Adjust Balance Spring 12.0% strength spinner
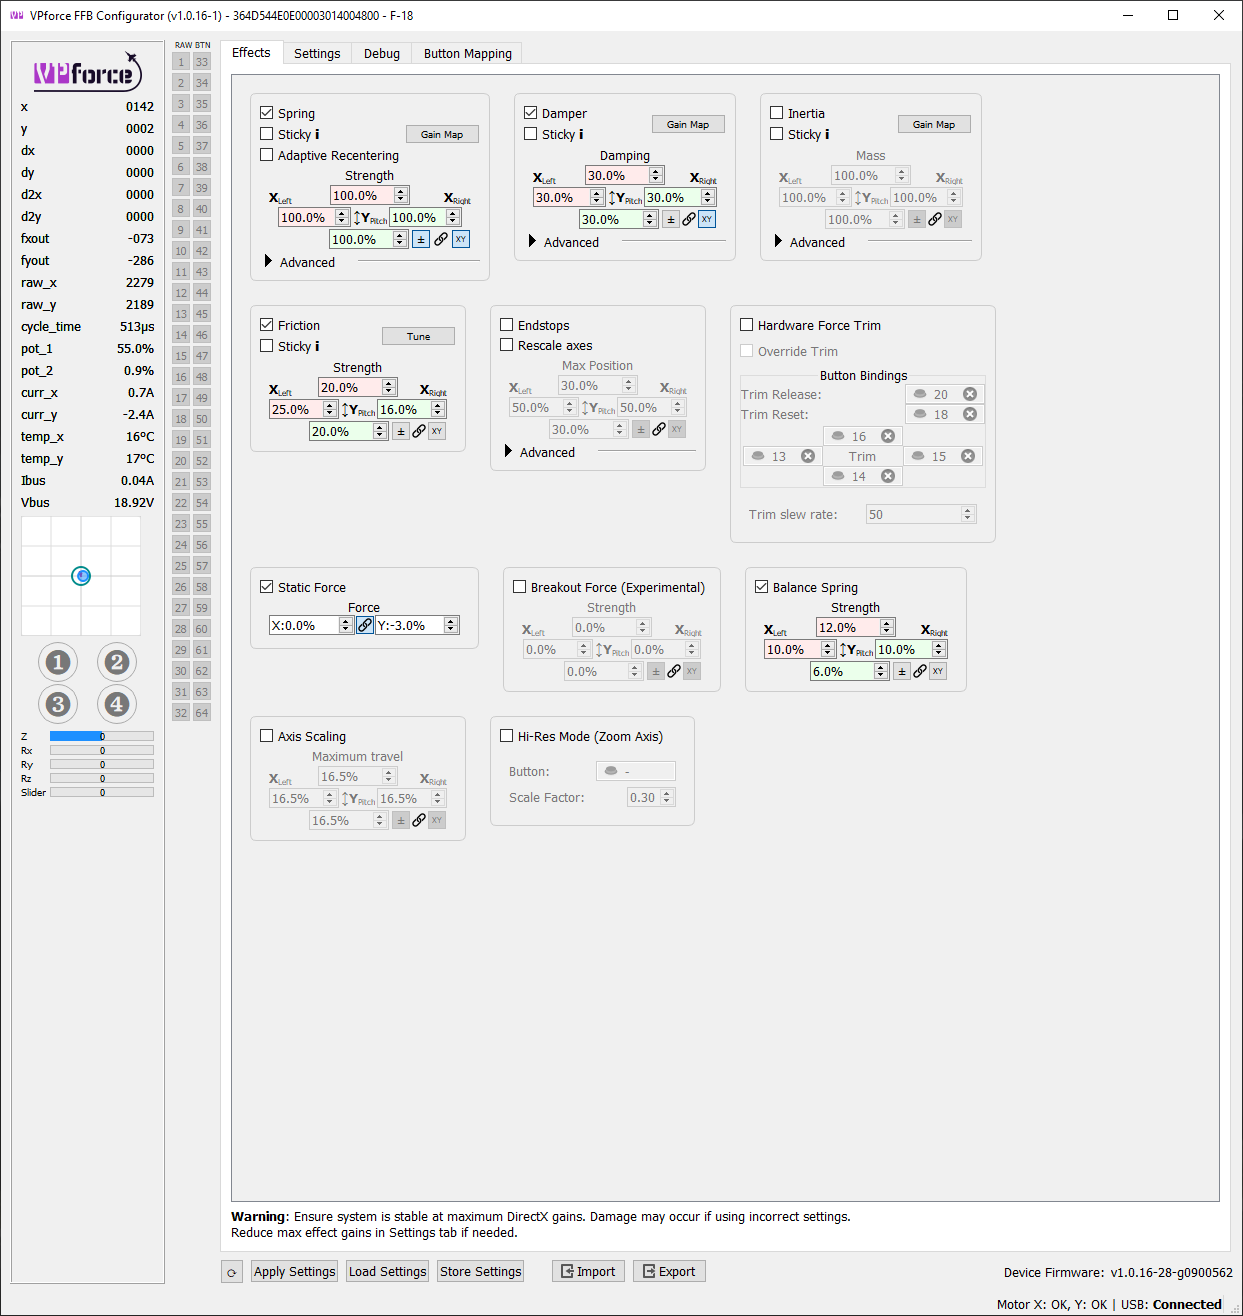The width and height of the screenshot is (1243, 1316). (887, 627)
